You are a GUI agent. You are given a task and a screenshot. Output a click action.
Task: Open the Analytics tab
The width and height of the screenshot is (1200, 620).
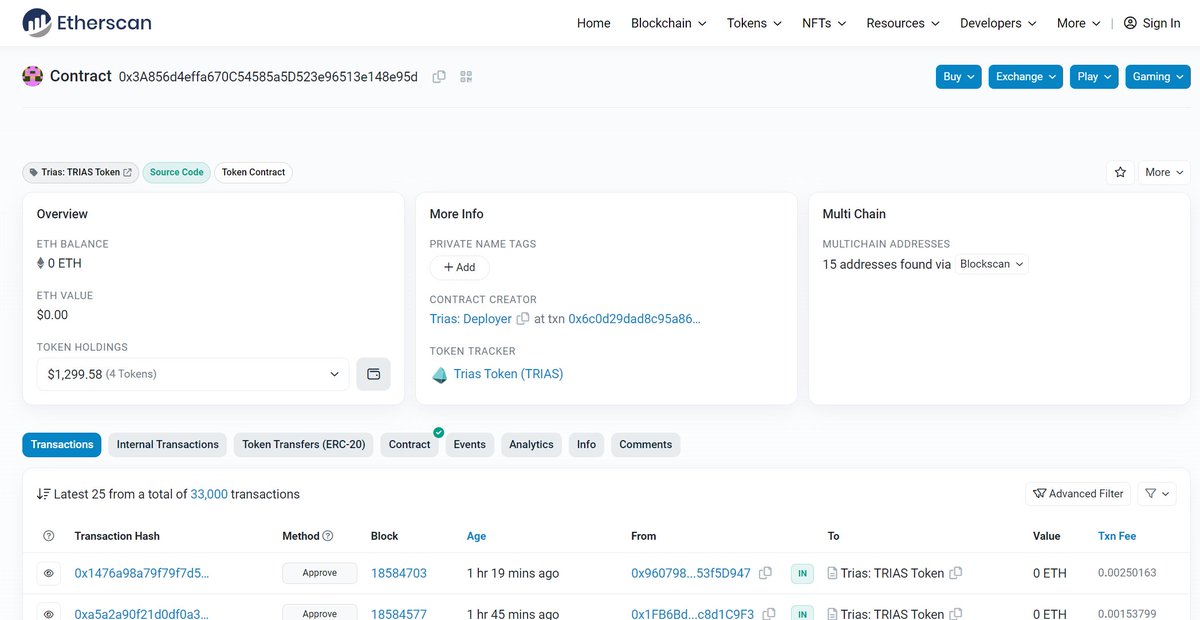531,444
